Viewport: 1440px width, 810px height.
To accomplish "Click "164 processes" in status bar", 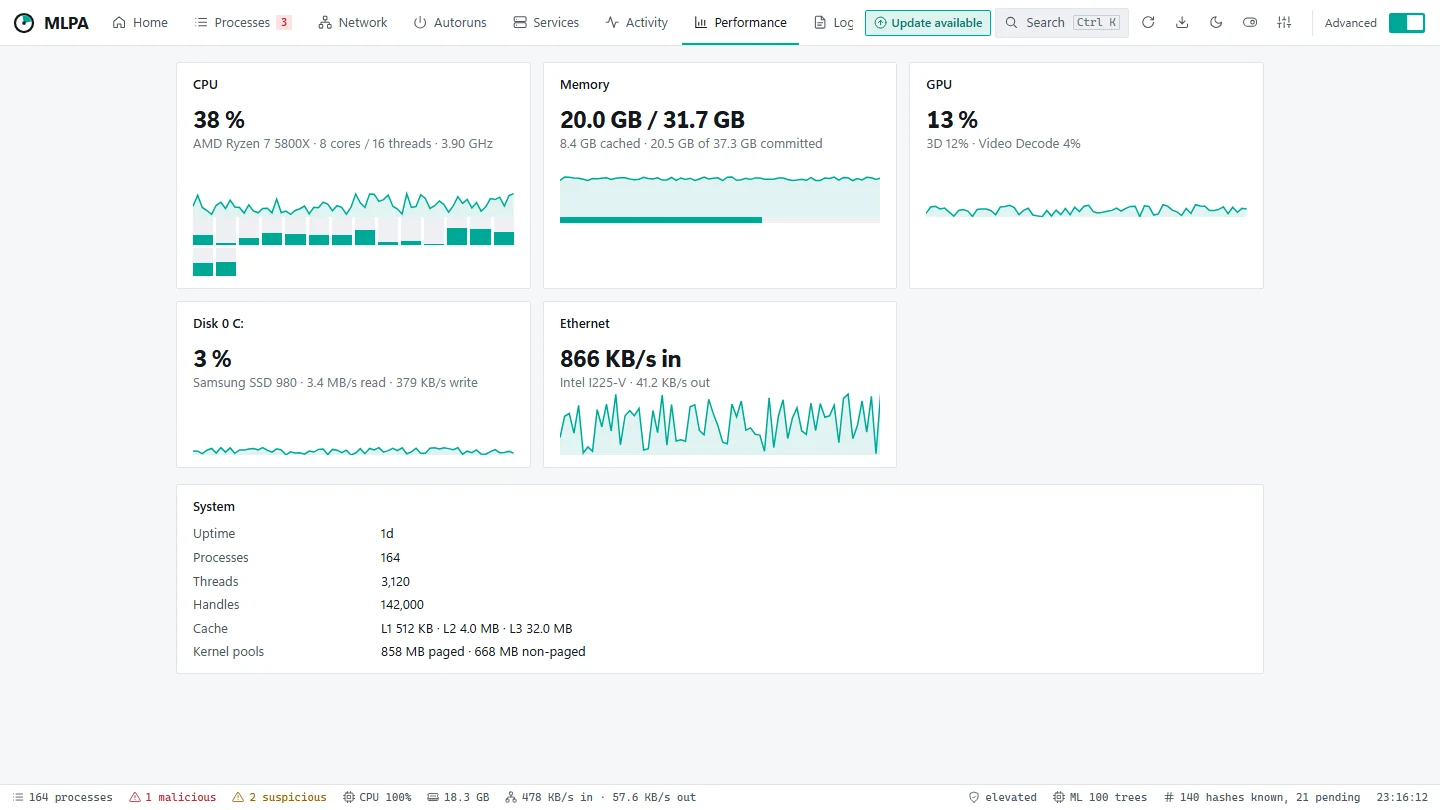I will pos(62,798).
